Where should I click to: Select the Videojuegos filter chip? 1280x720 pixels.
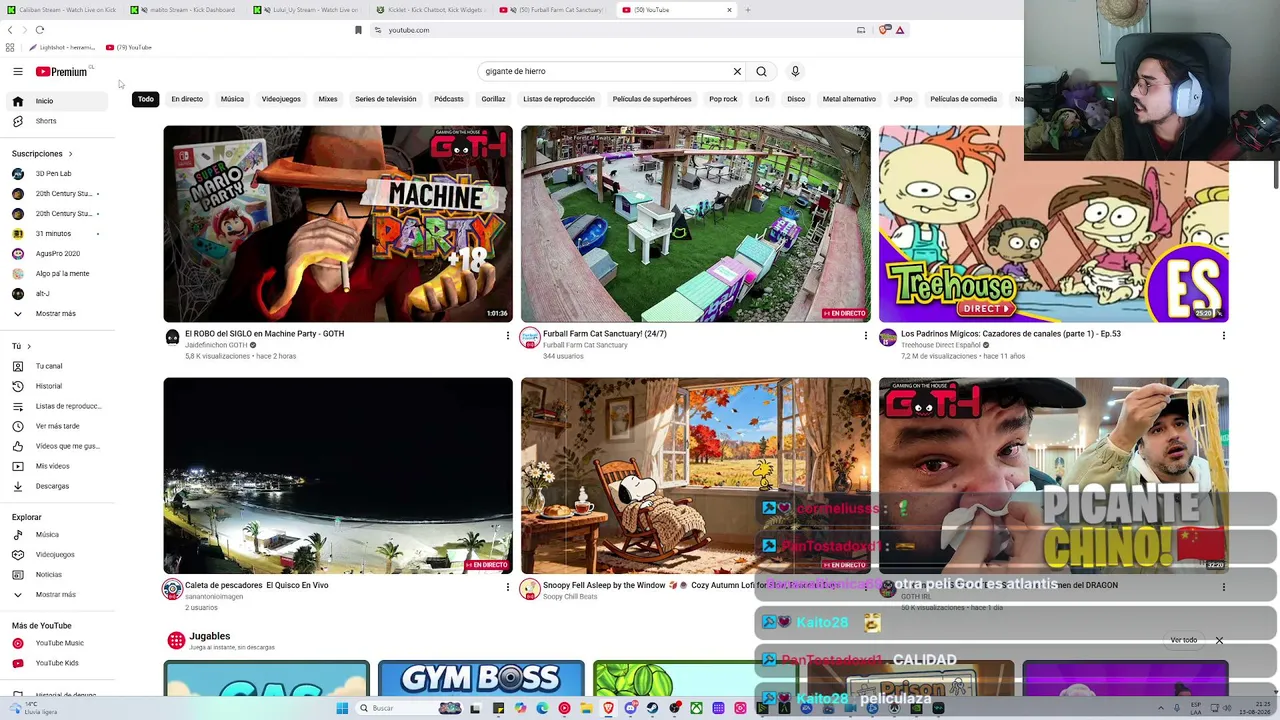click(x=281, y=99)
